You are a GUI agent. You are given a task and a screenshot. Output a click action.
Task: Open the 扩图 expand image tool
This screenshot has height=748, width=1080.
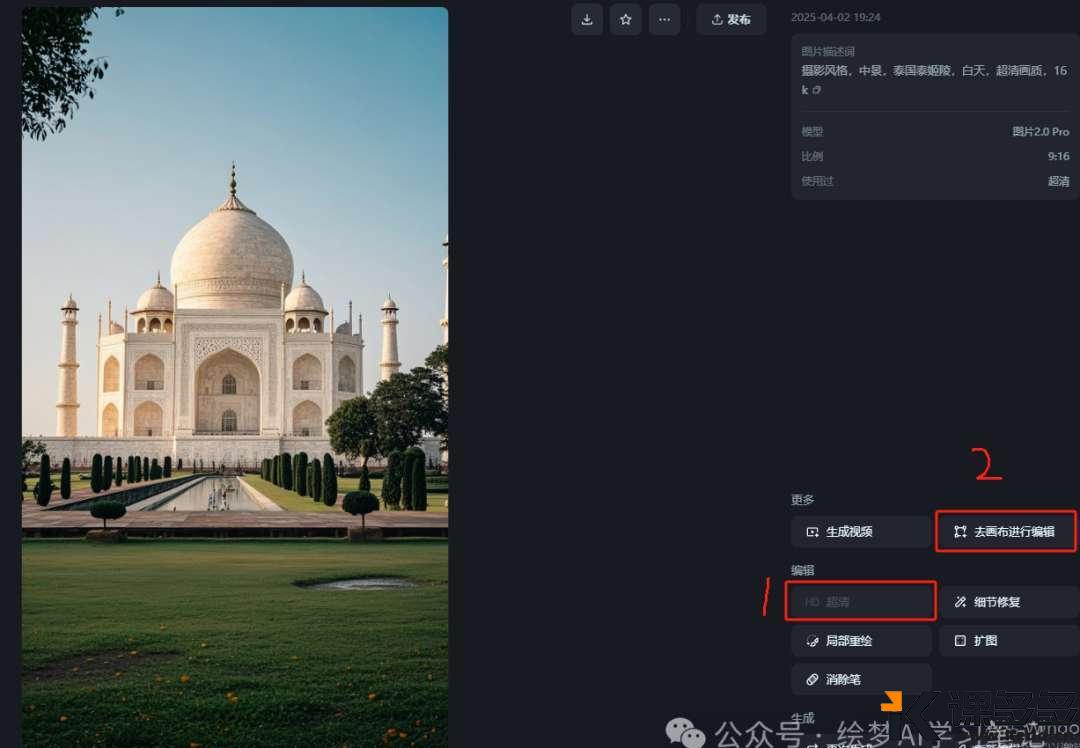click(x=1008, y=641)
